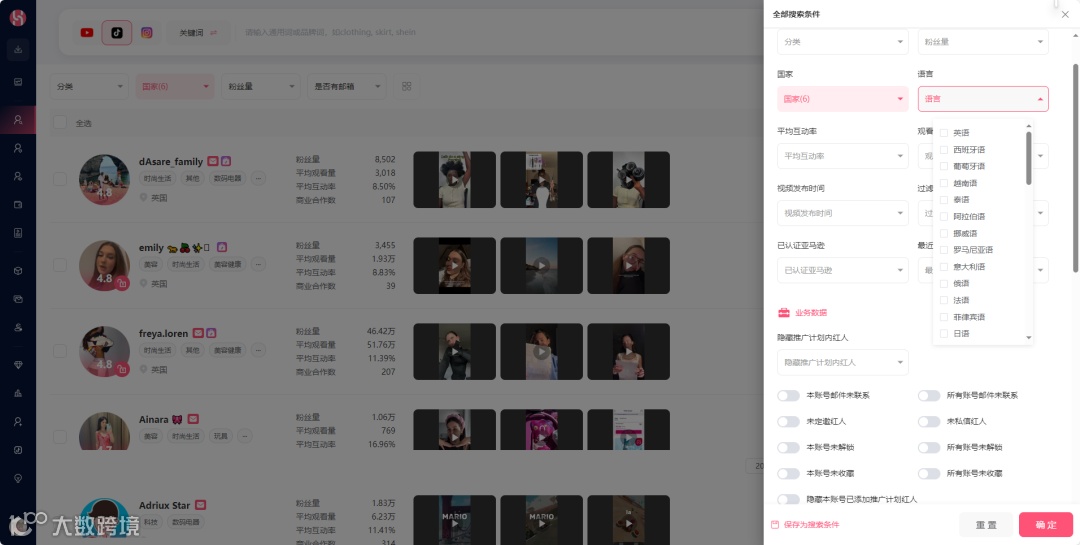The width and height of the screenshot is (1080, 545).
Task: Open the 是否有邮箱 filter in the background list
Action: point(347,87)
